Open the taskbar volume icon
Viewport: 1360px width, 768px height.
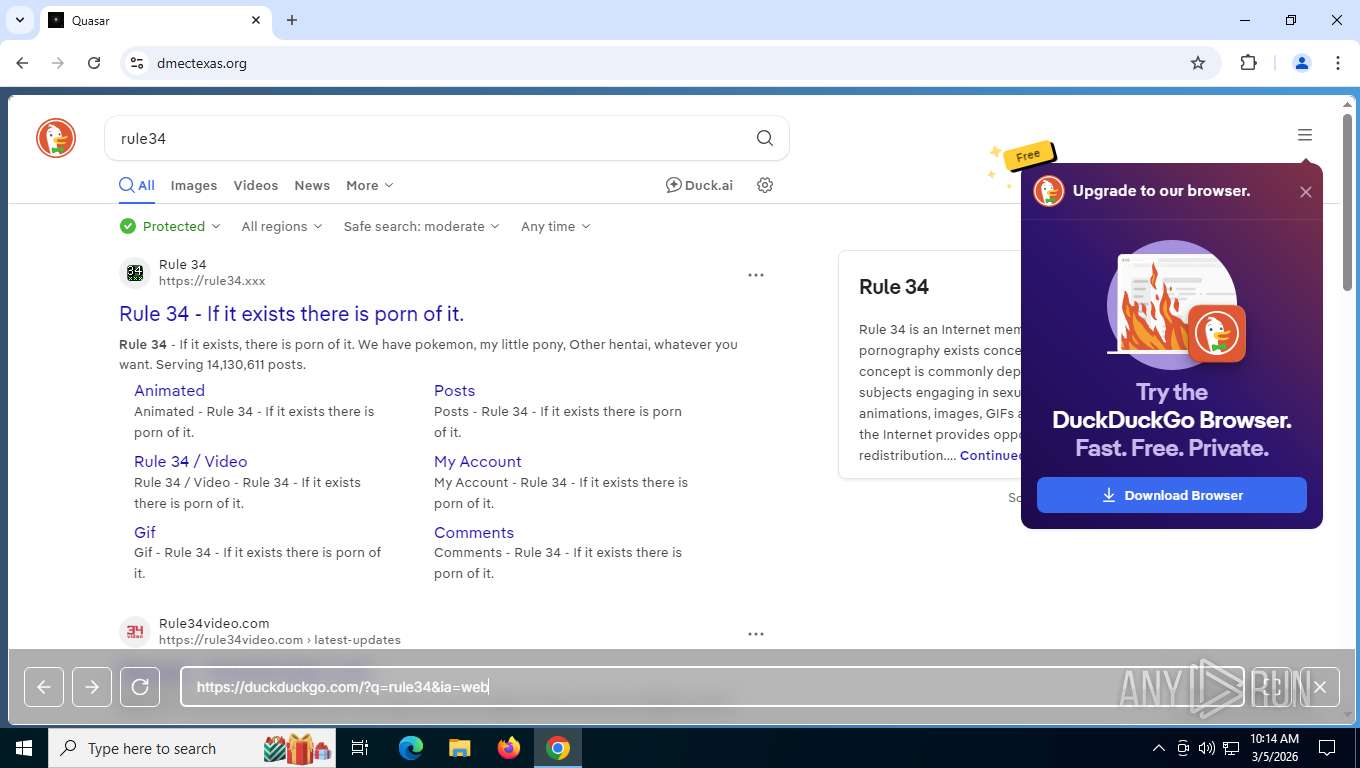click(x=1206, y=748)
